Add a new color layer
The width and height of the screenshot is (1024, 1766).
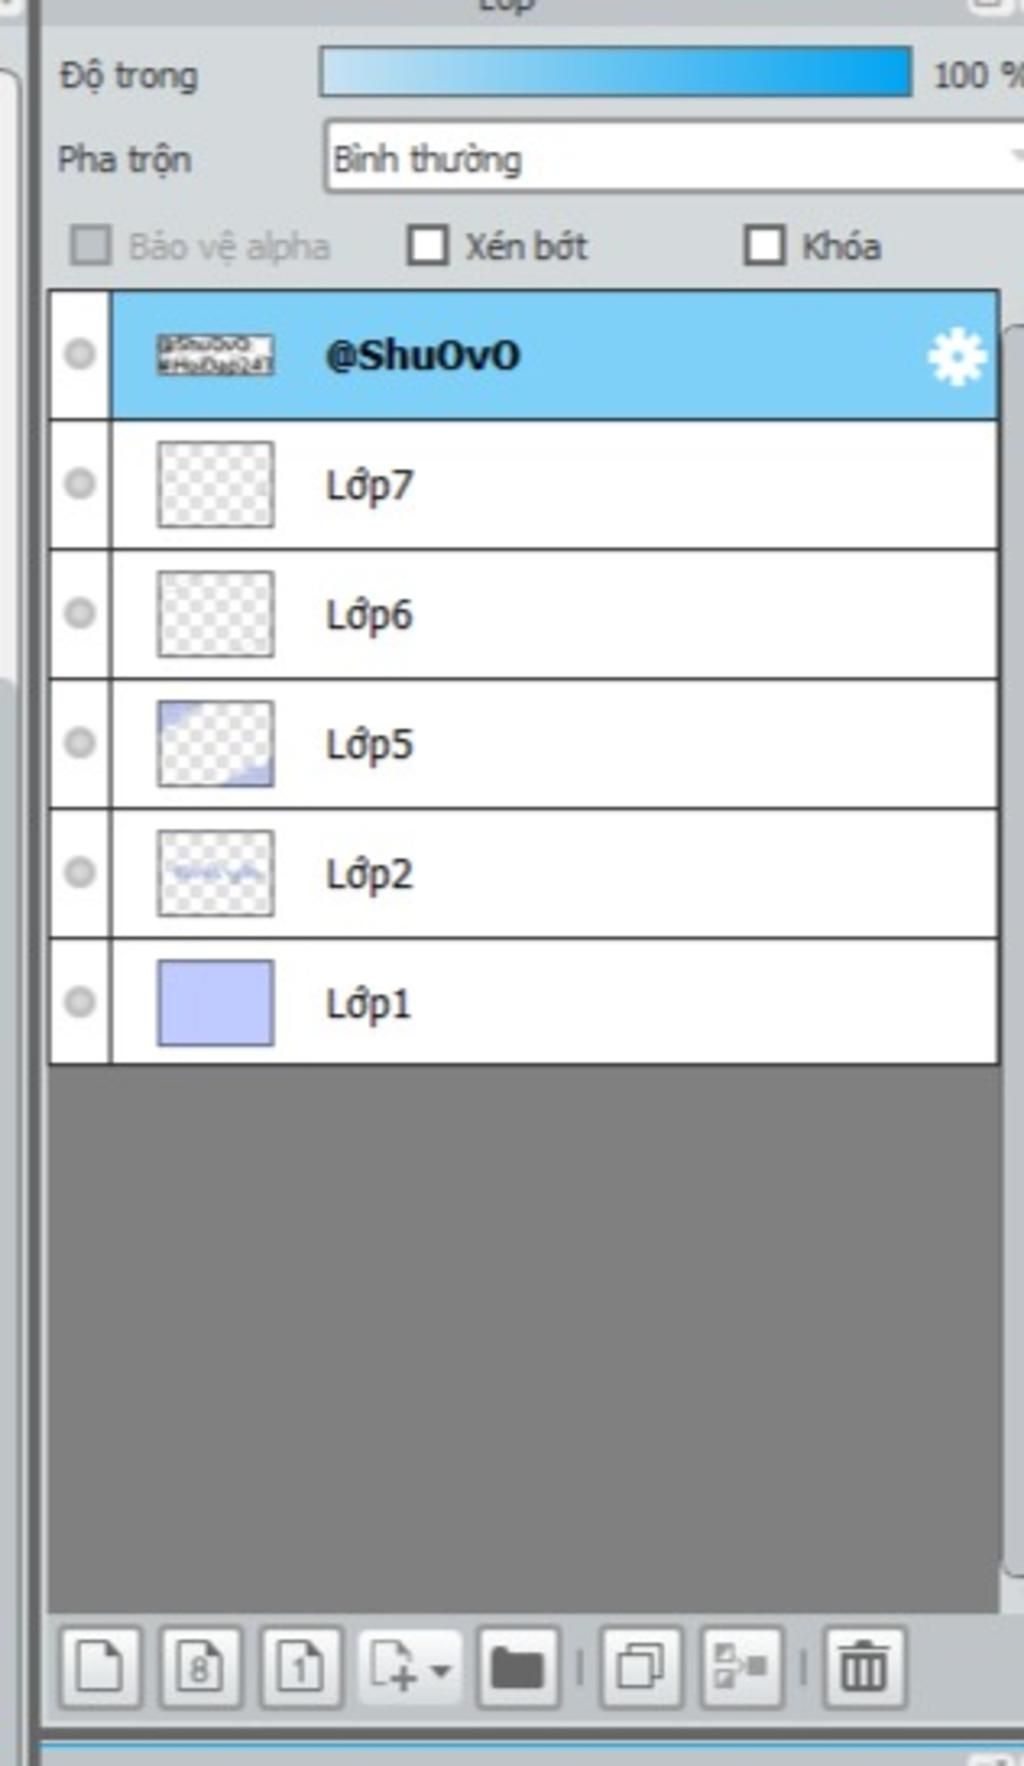tap(100, 1667)
